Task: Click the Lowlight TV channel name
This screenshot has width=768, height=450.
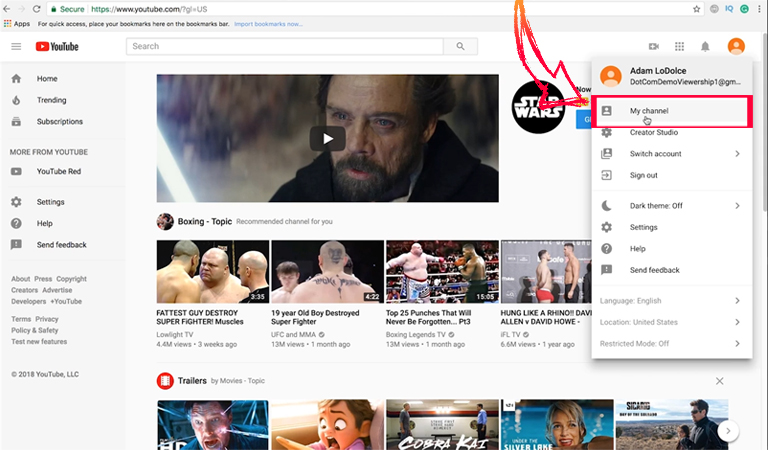Action: [x=175, y=334]
